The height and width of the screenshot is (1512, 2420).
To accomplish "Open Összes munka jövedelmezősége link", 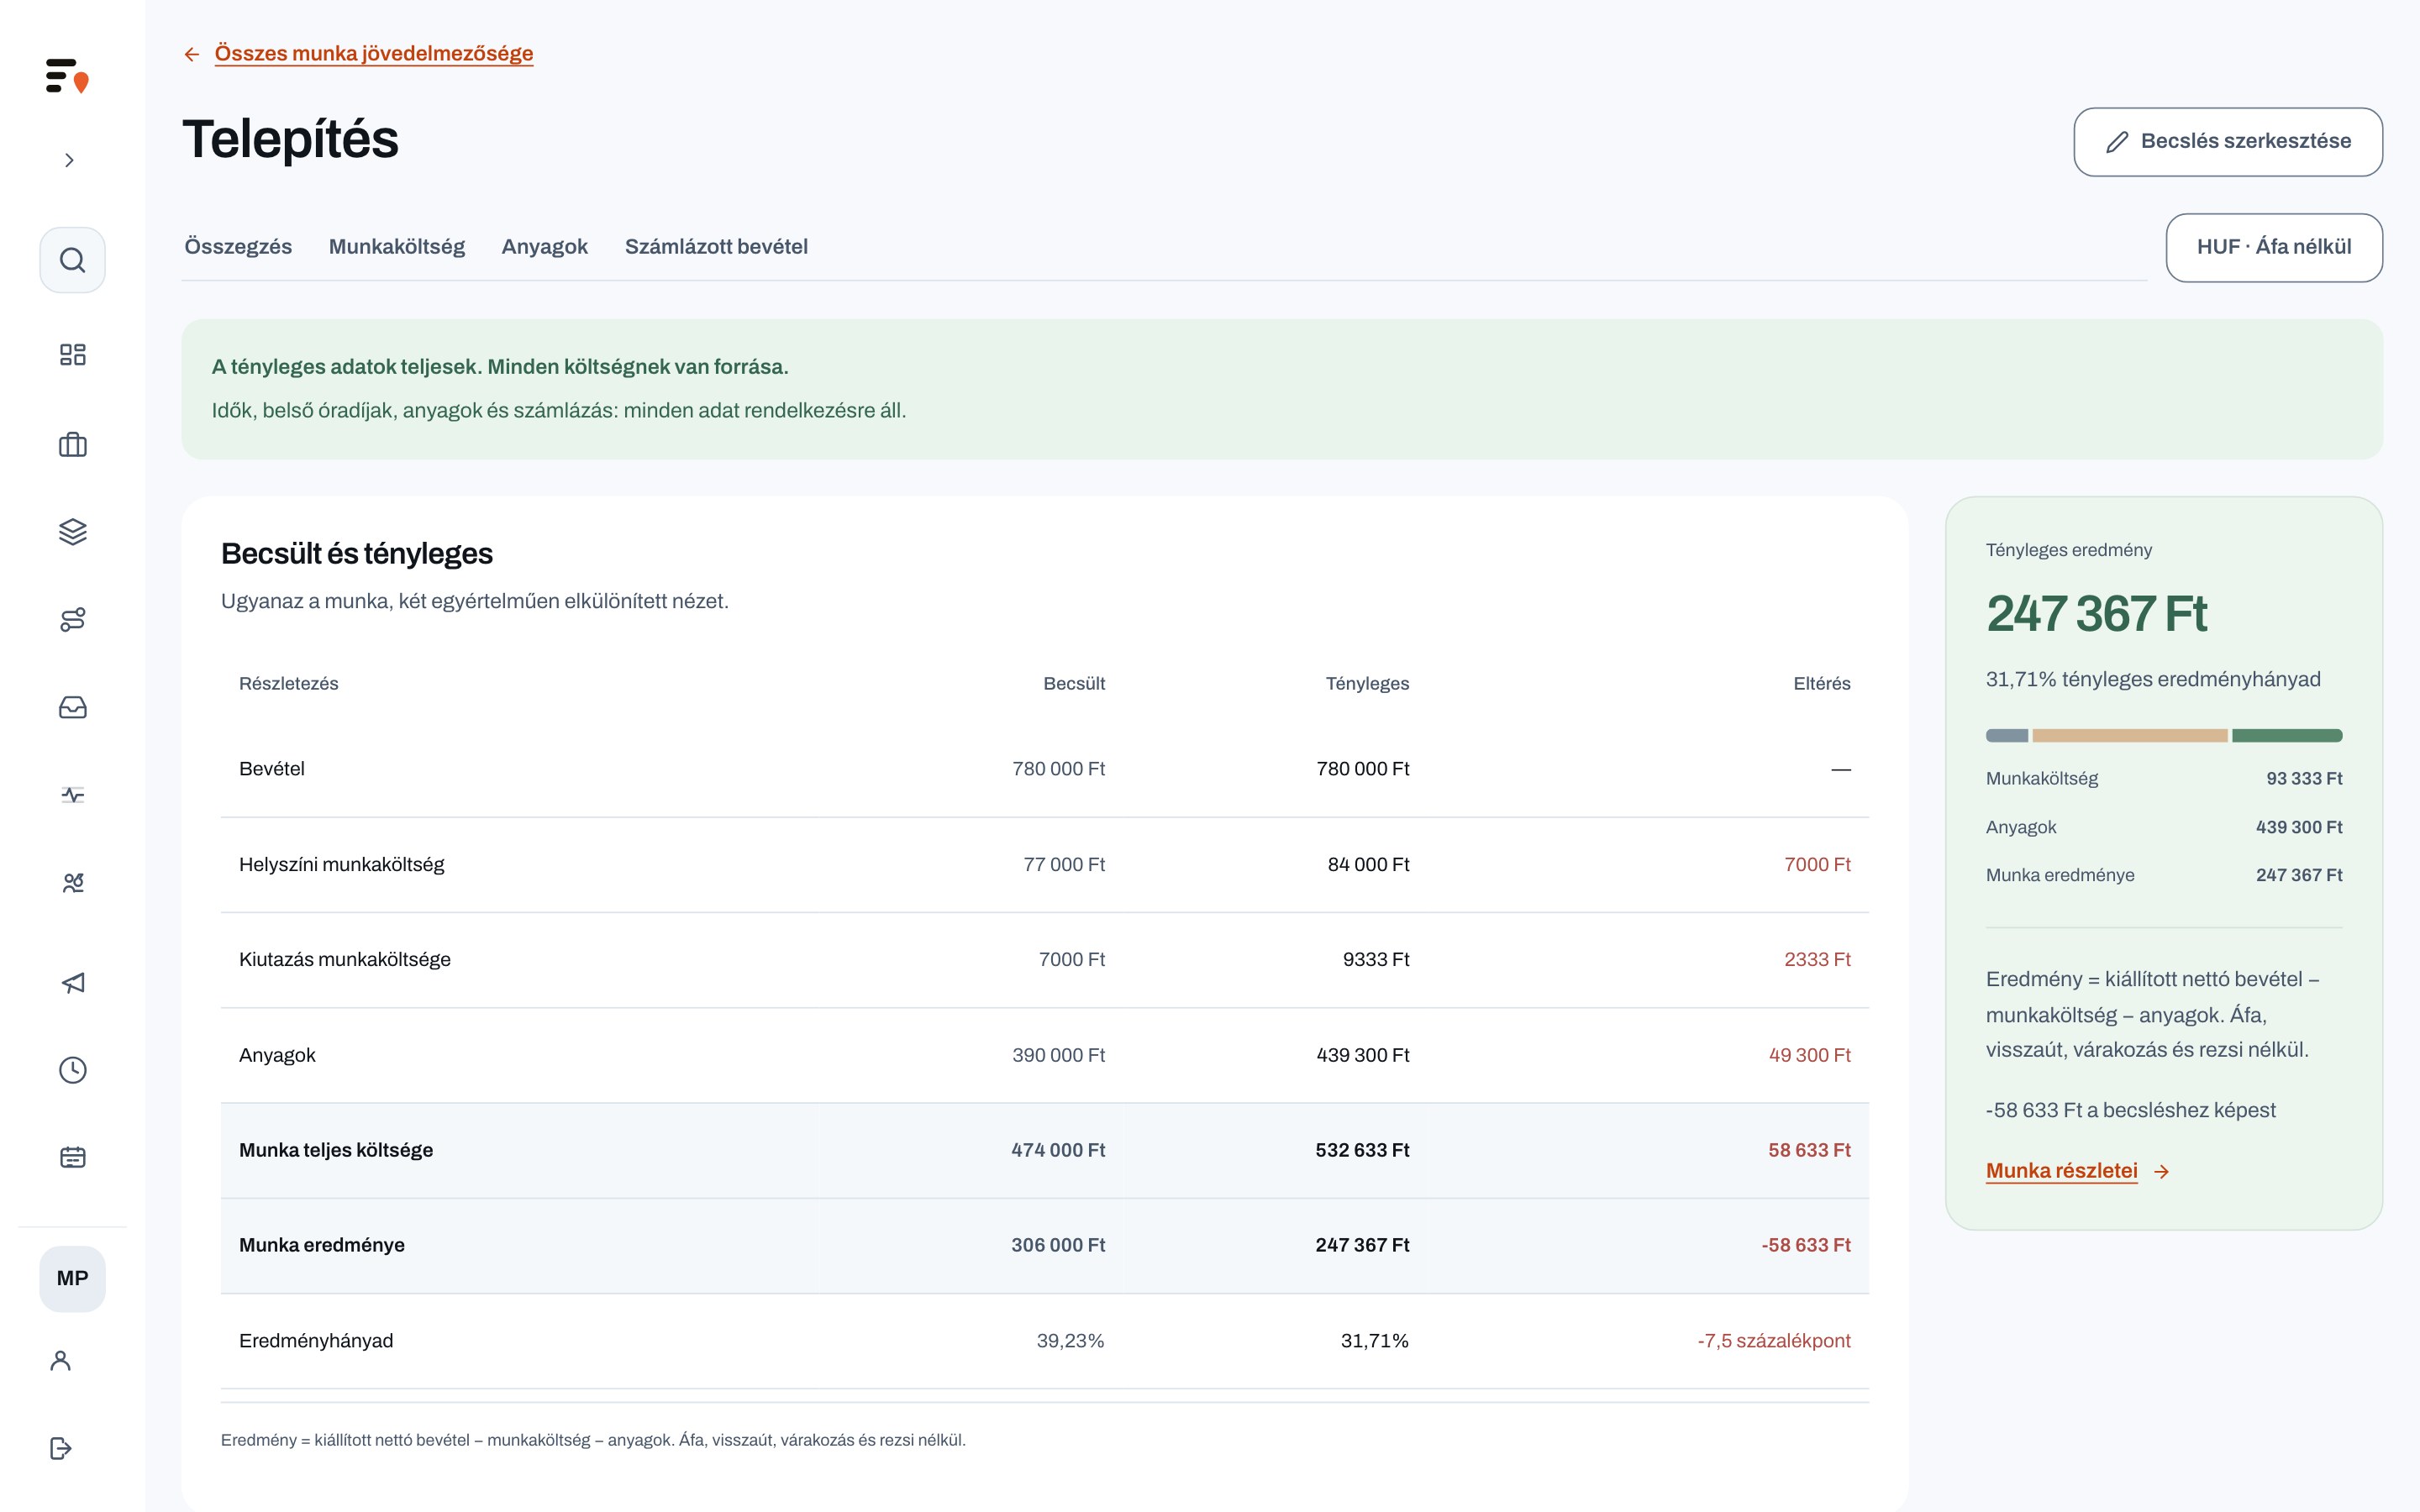I will pyautogui.click(x=374, y=53).
